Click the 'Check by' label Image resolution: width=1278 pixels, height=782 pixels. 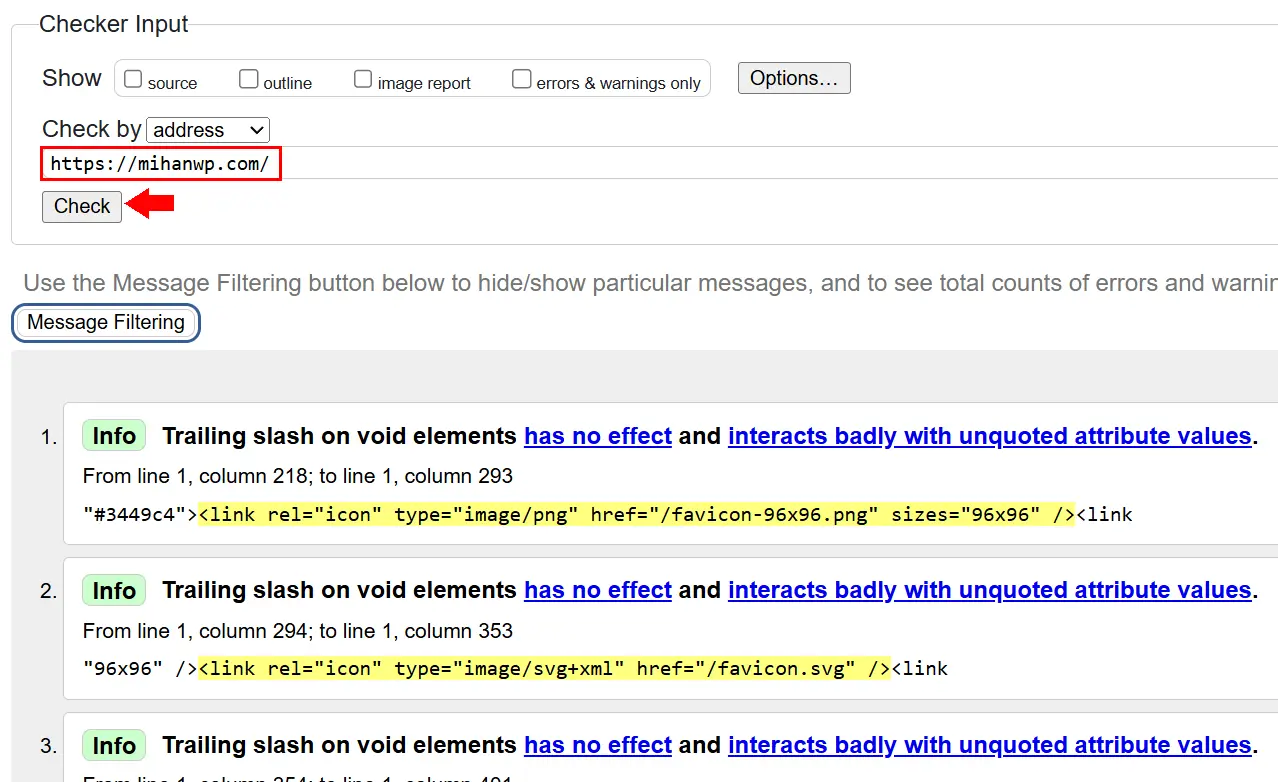(92, 129)
